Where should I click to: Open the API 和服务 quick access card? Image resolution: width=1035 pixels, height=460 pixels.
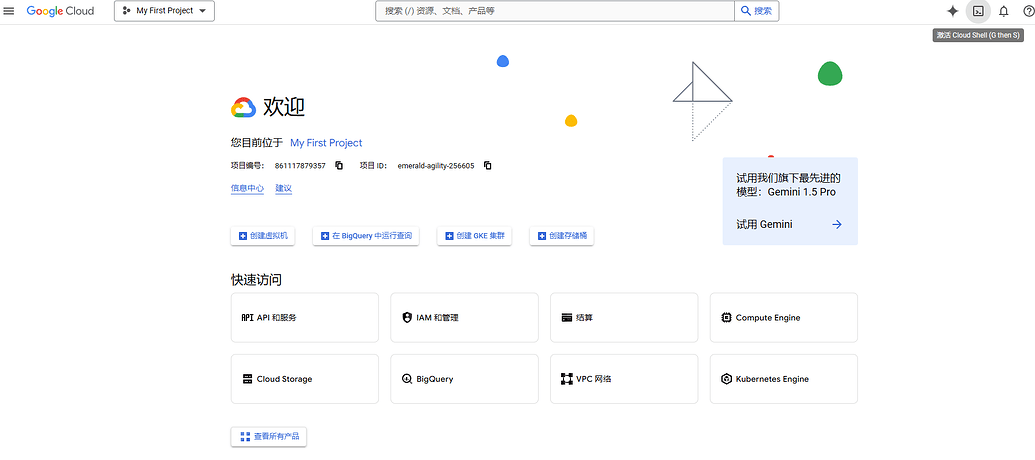pos(305,317)
